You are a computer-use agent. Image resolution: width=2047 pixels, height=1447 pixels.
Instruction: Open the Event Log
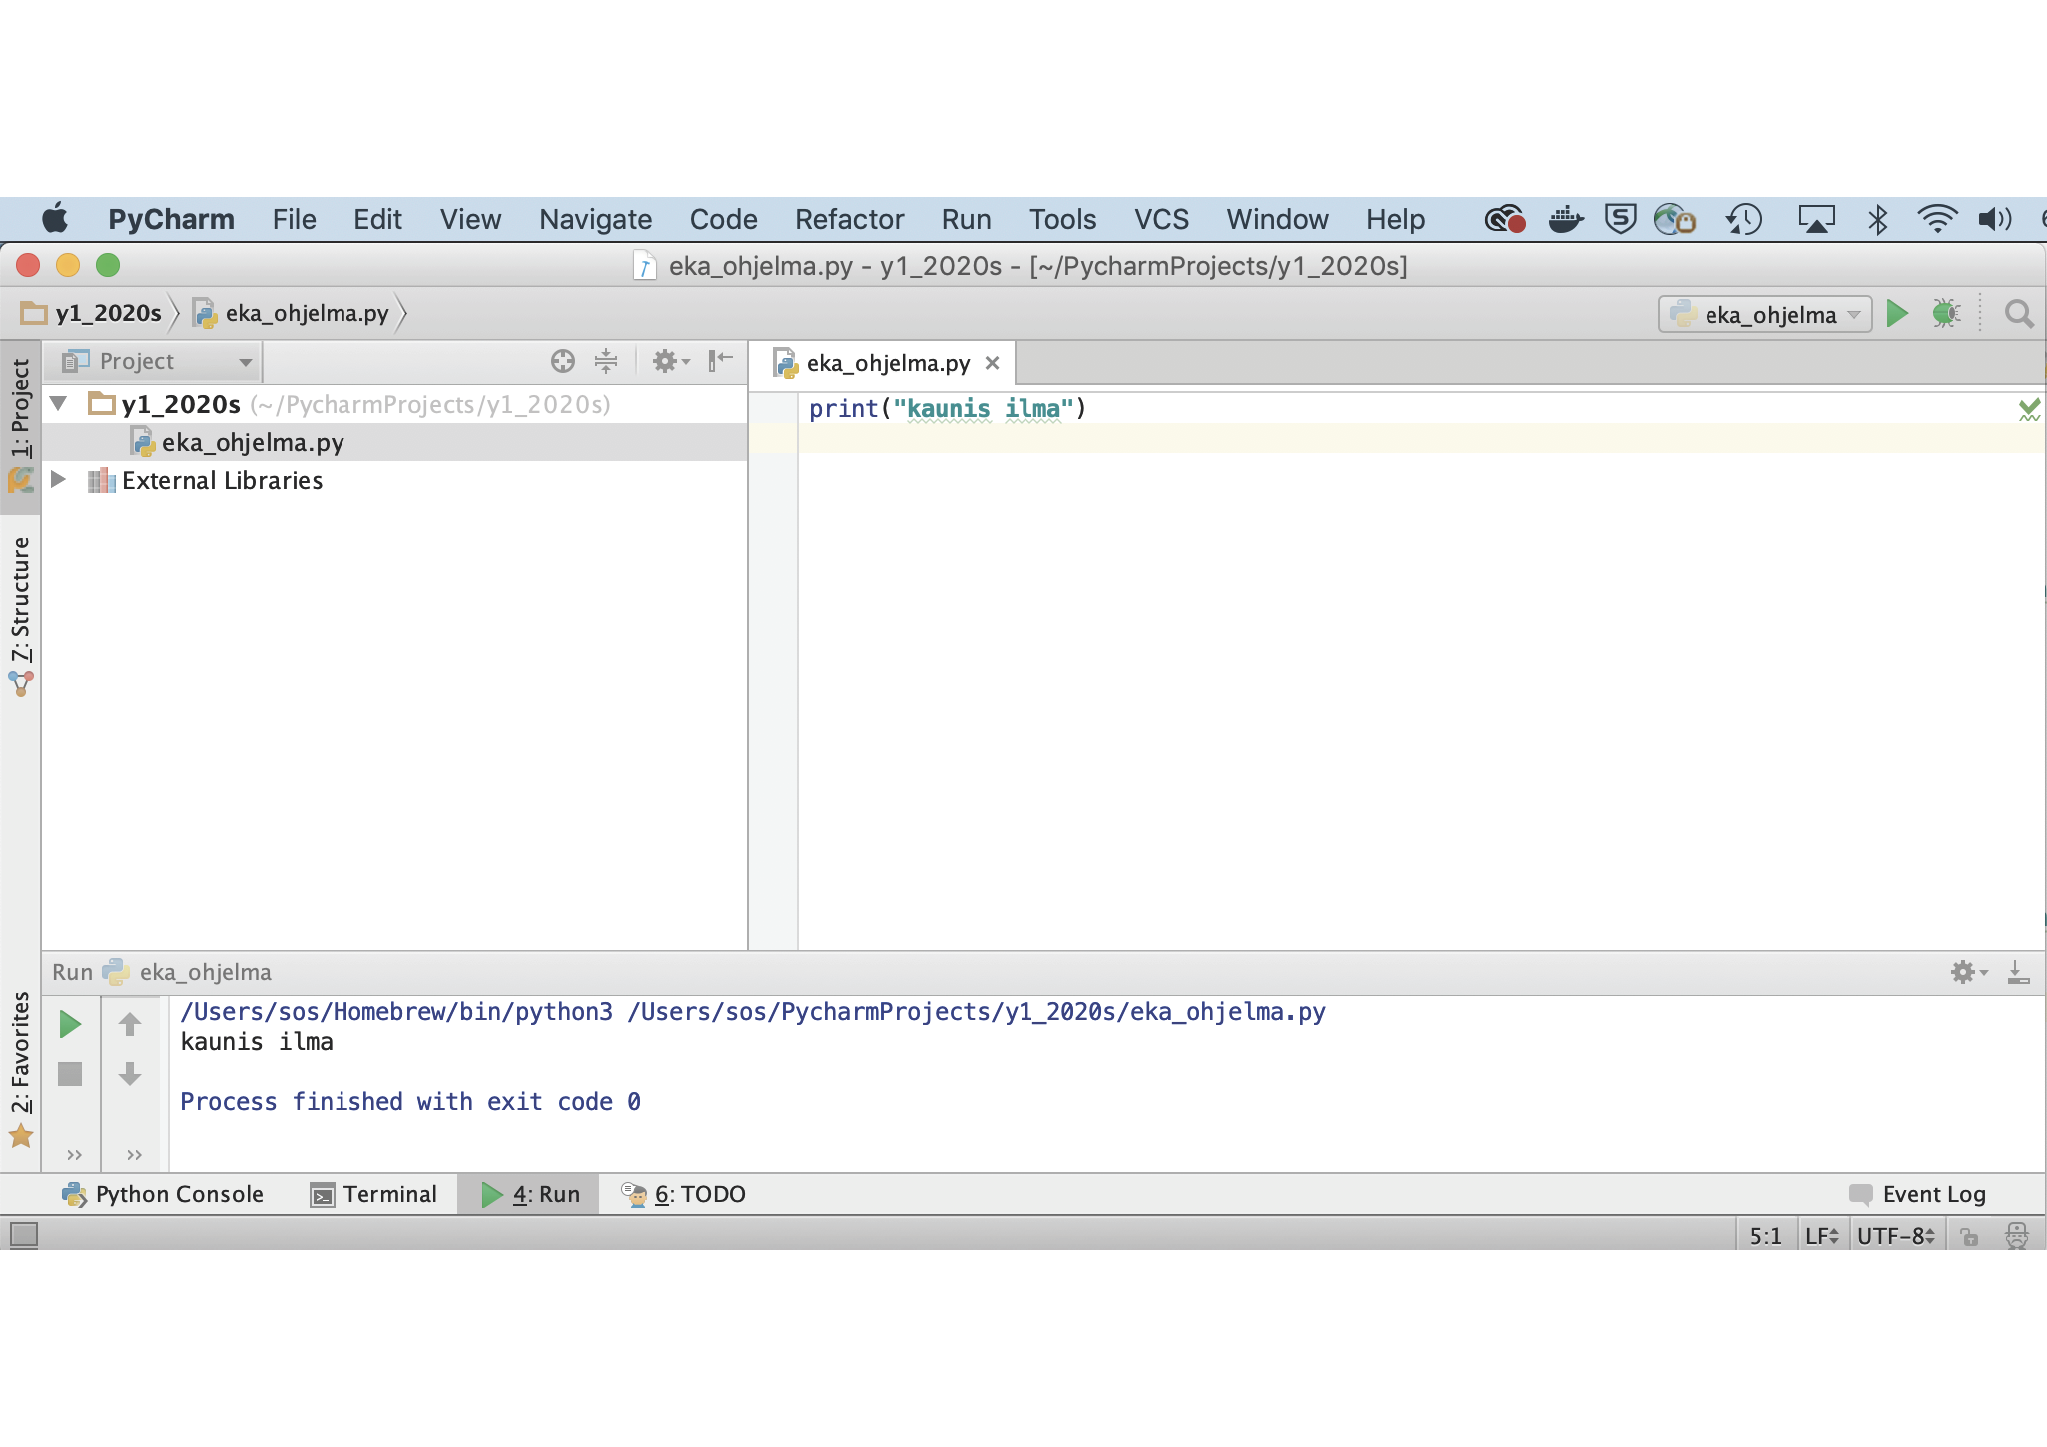click(1918, 1194)
